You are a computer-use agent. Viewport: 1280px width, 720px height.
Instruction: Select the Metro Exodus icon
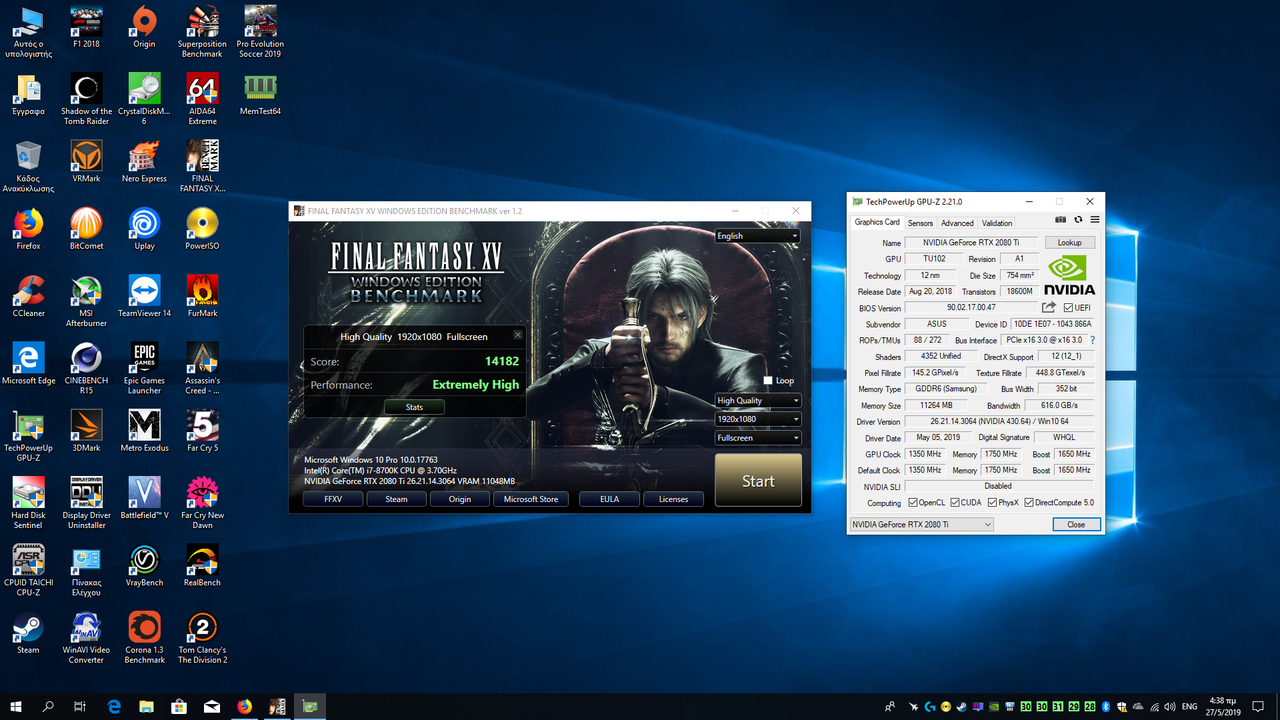(144, 431)
